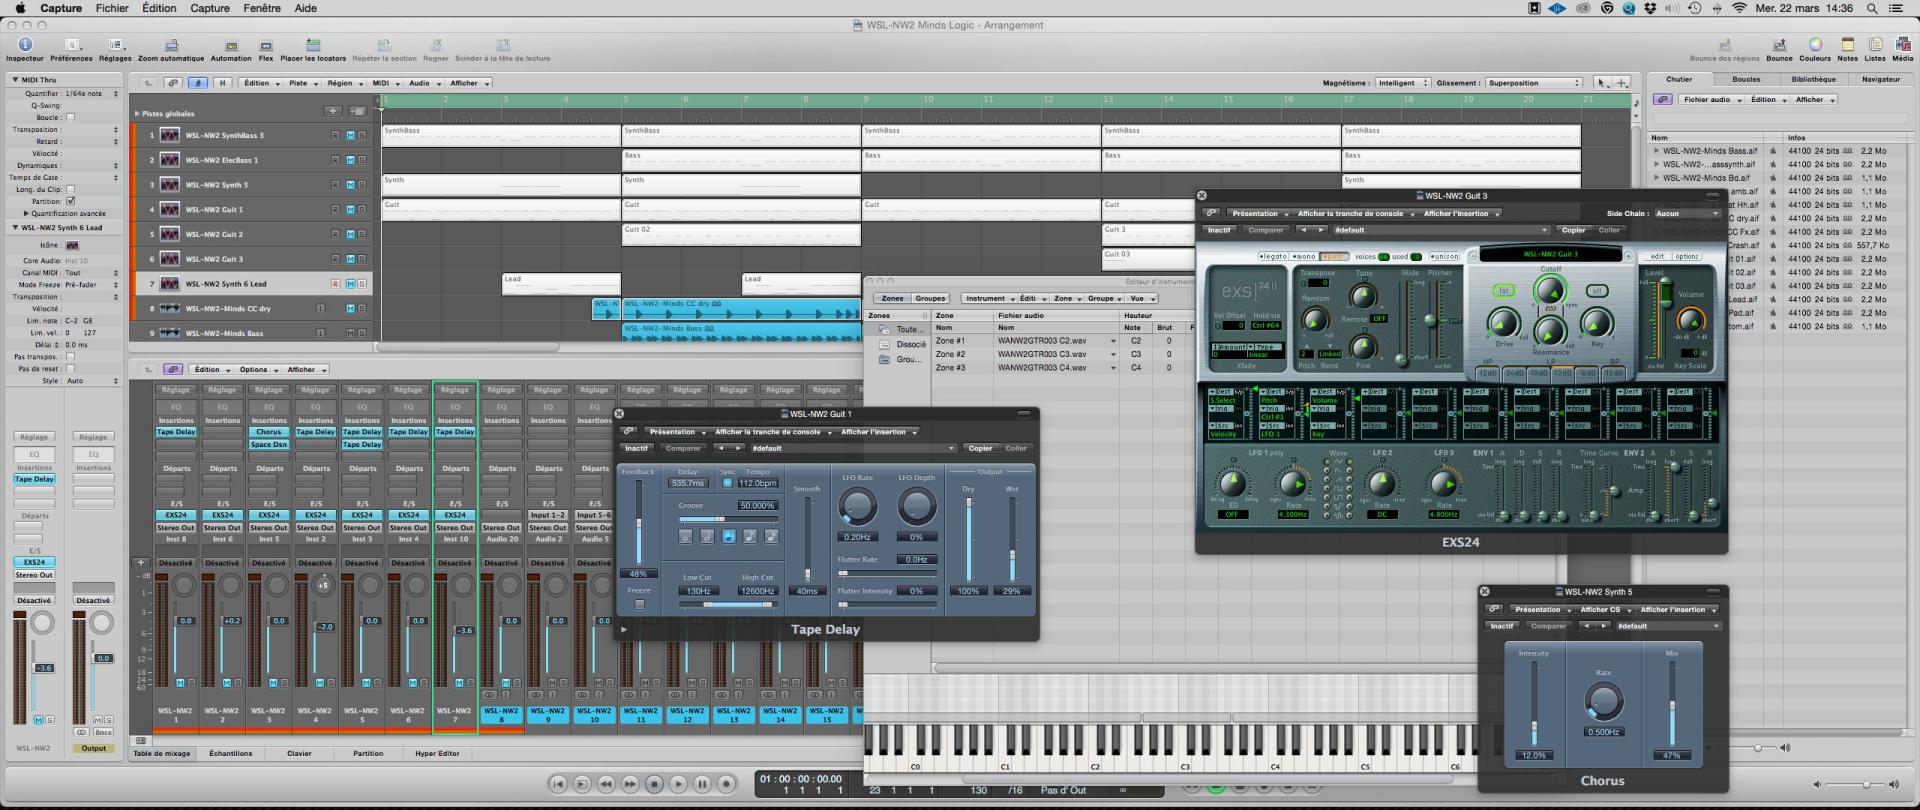Click the Bounce toolbar icon
This screenshot has height=810, width=1920.
click(x=1779, y=45)
